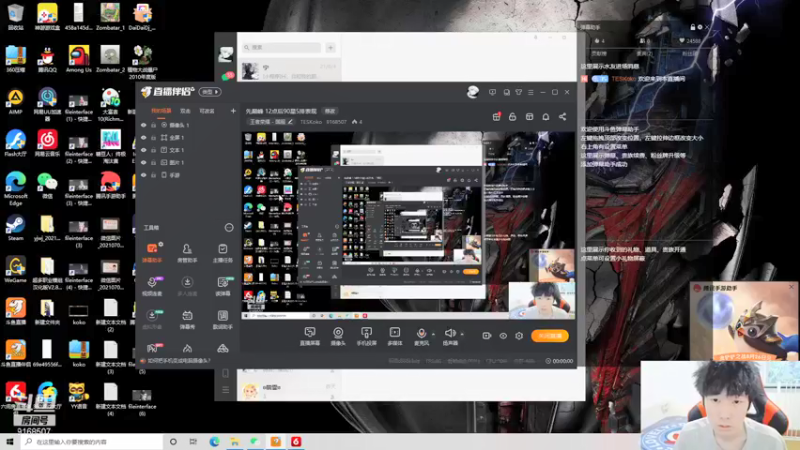Lock the image 1 source layer

153,162
